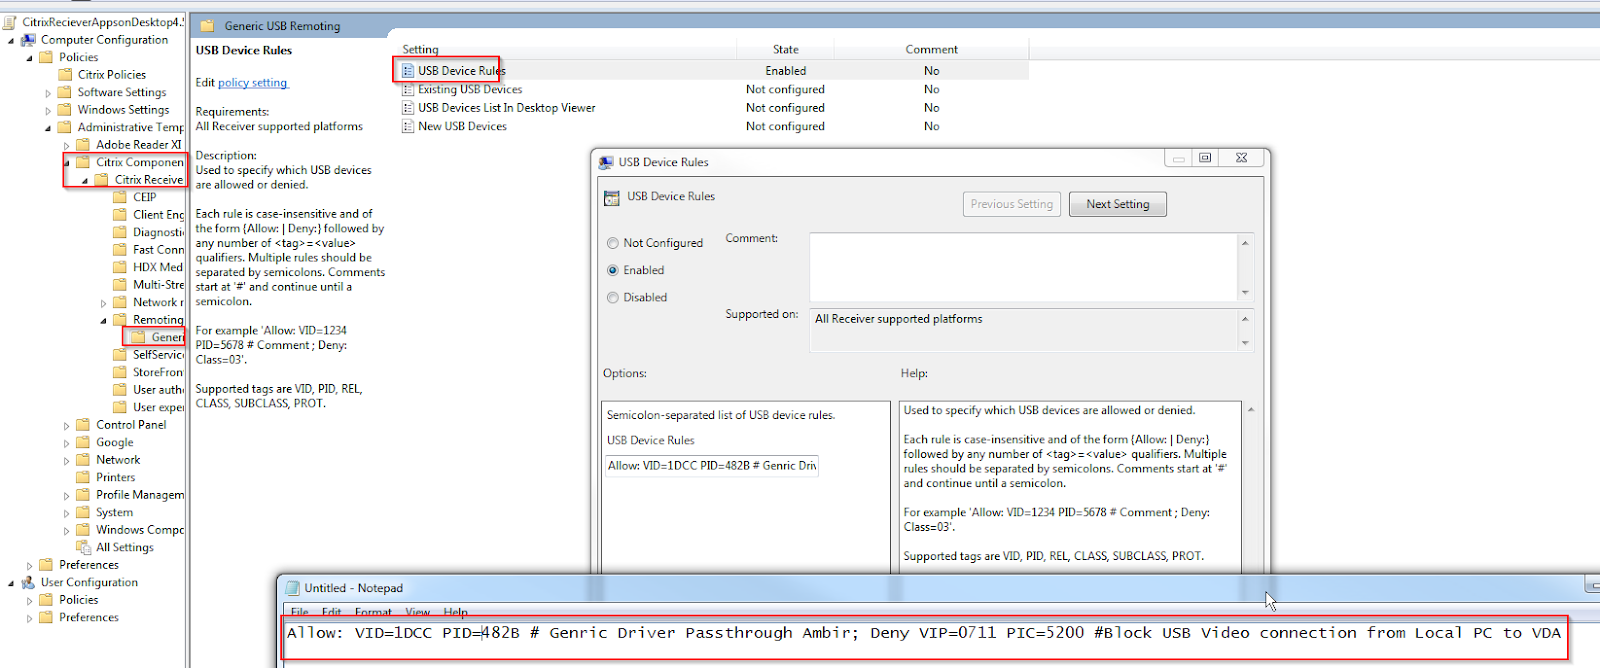Click the Comment box scrollbar down arrow
Image resolution: width=1600 pixels, height=668 pixels.
(1245, 293)
